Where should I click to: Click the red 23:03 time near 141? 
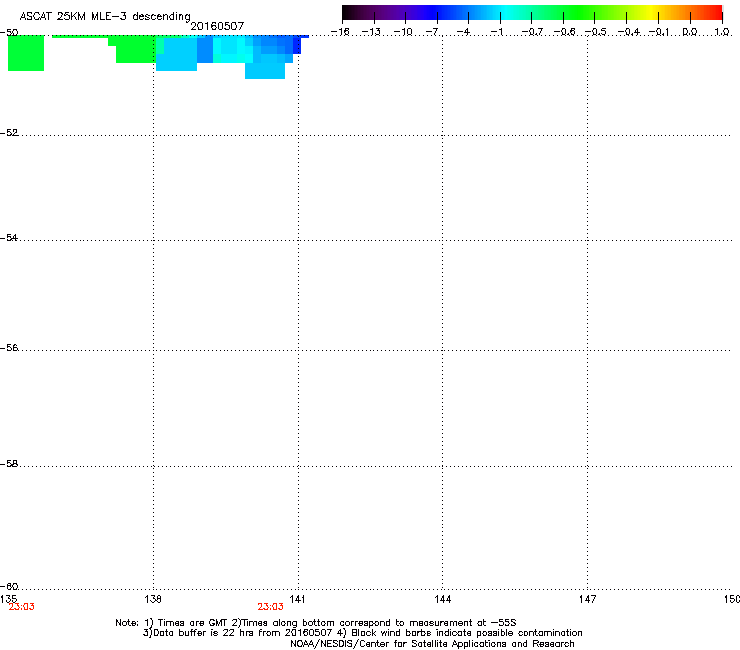click(270, 607)
